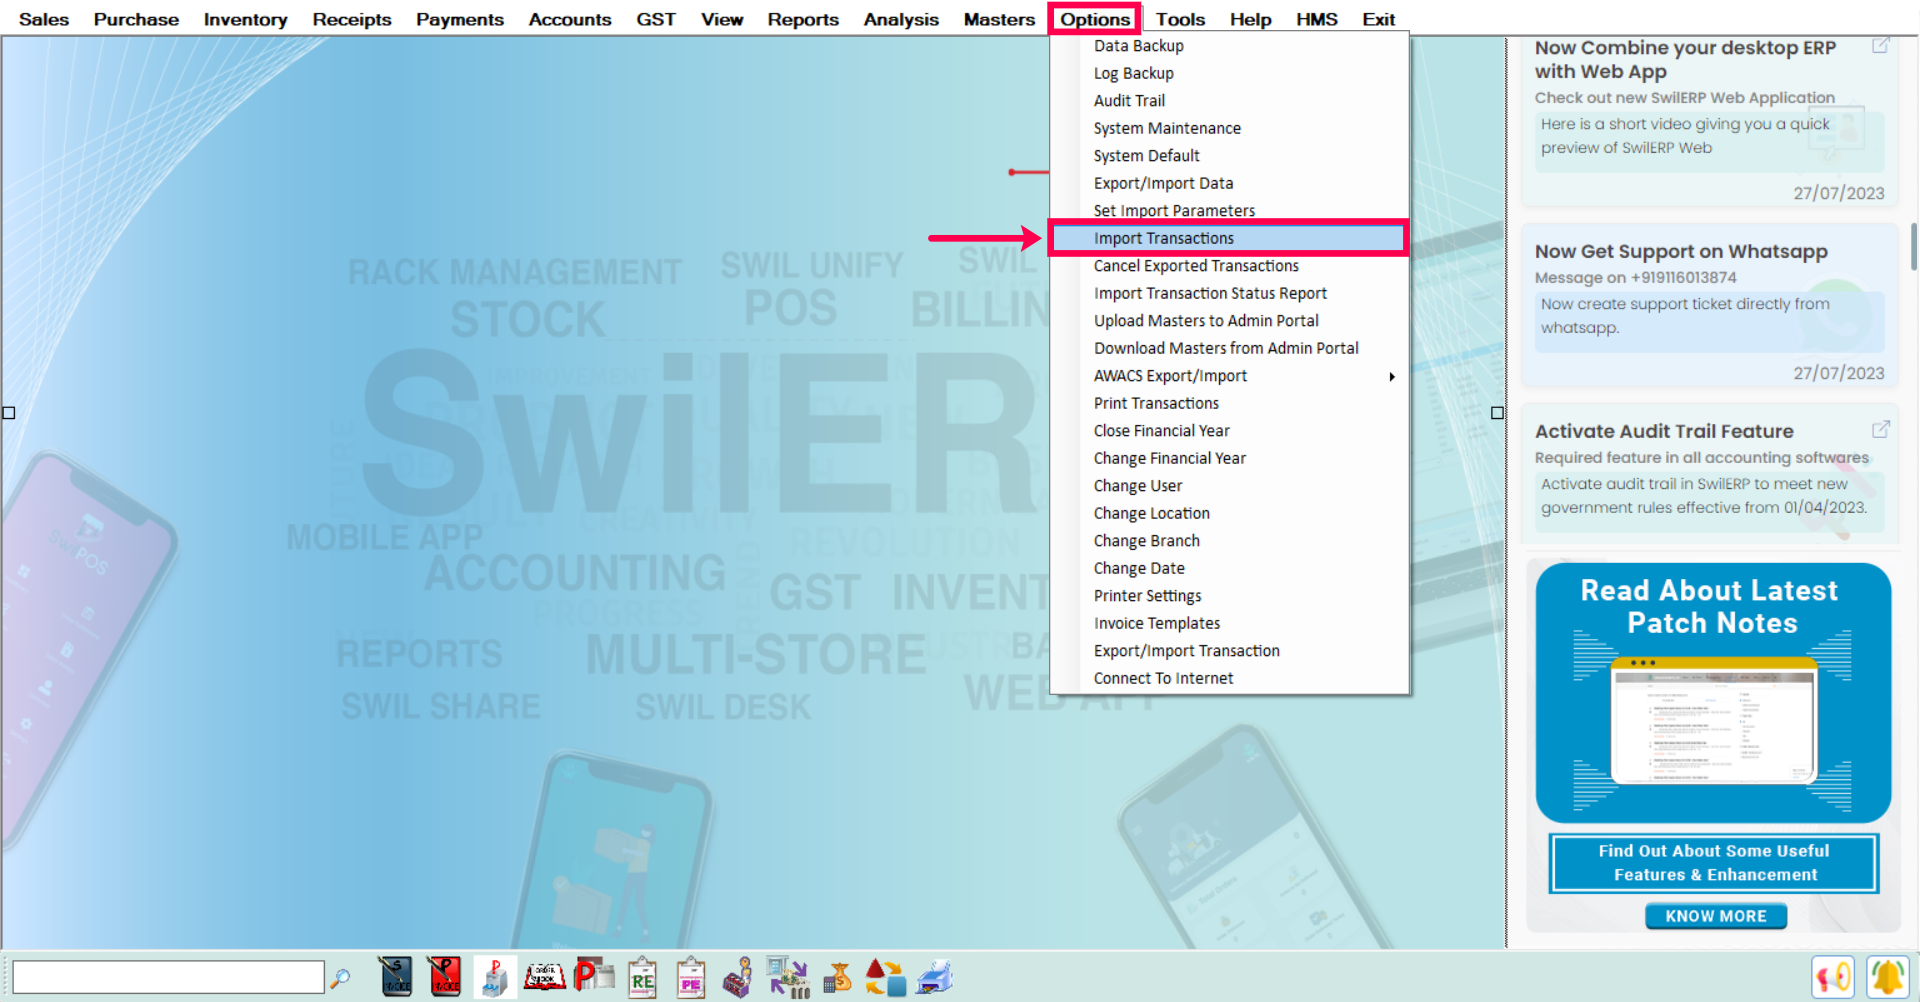Open Printer Settings entry
The height and width of the screenshot is (1002, 1920).
[1229, 596]
